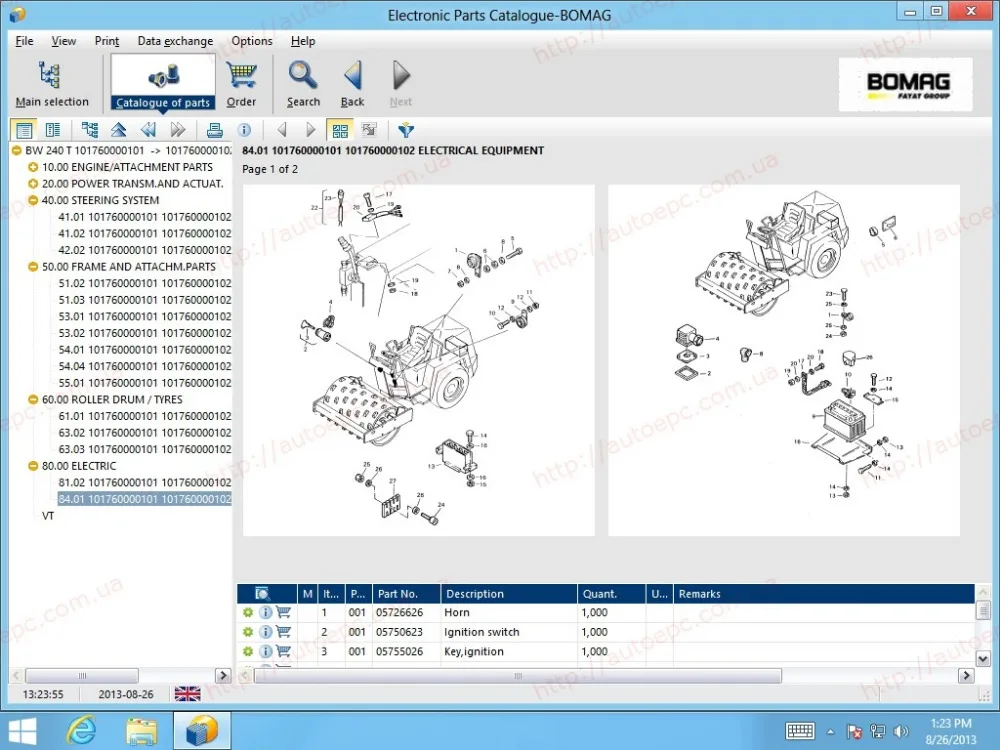Click the tree structure toolbar icon
The image size is (1000, 750).
pyautogui.click(x=89, y=130)
